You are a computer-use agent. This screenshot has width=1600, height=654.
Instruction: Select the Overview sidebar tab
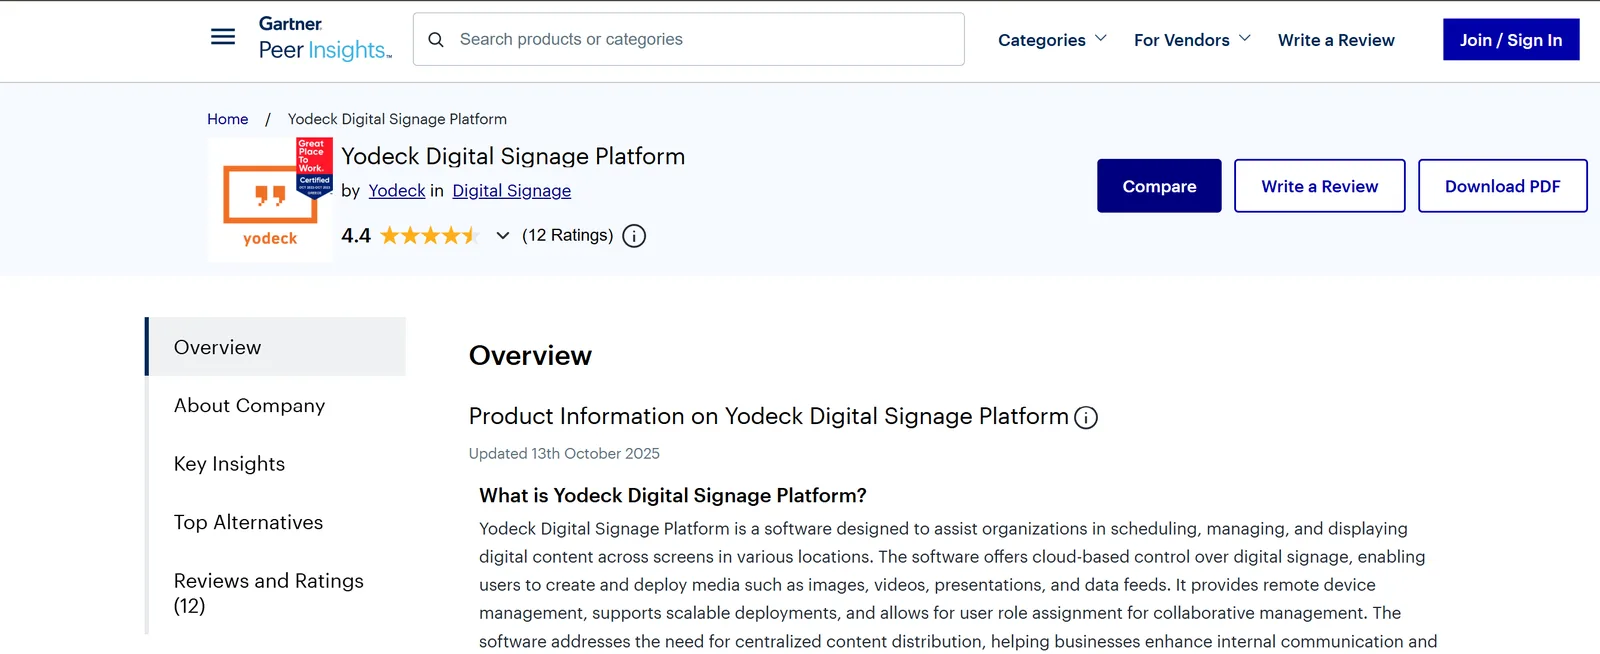[276, 347]
